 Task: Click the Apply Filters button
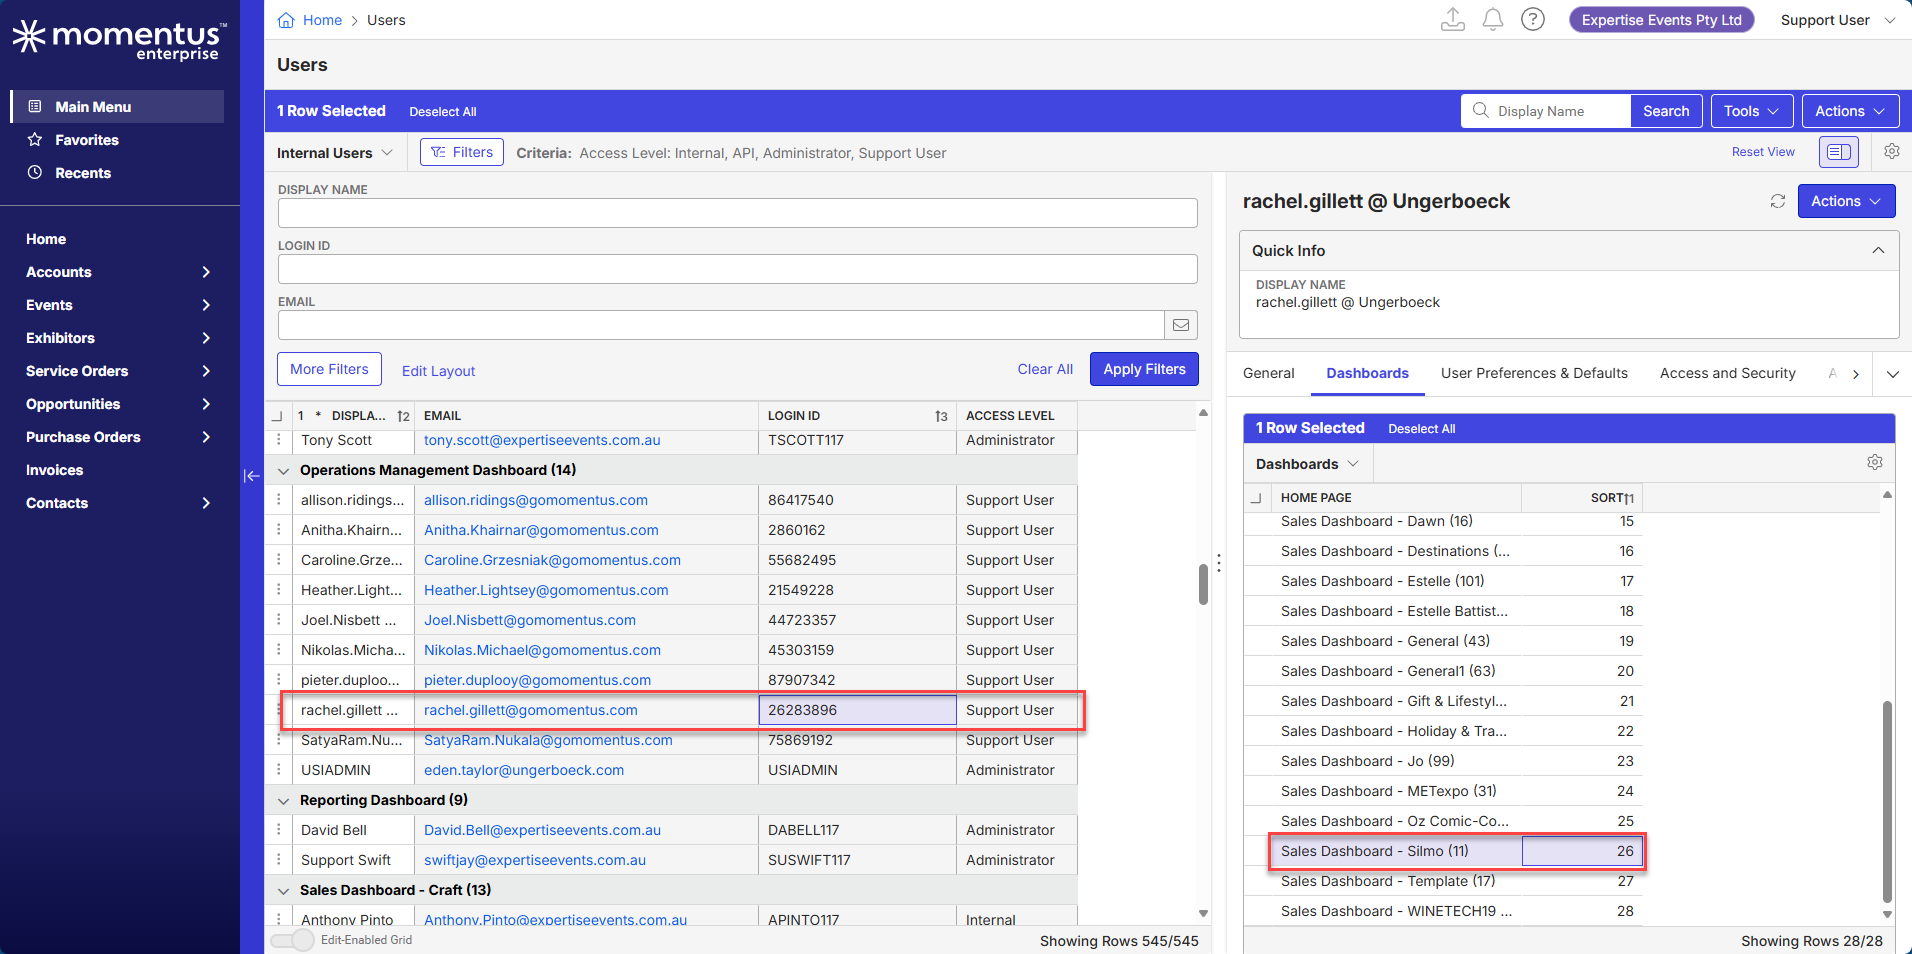tap(1144, 369)
